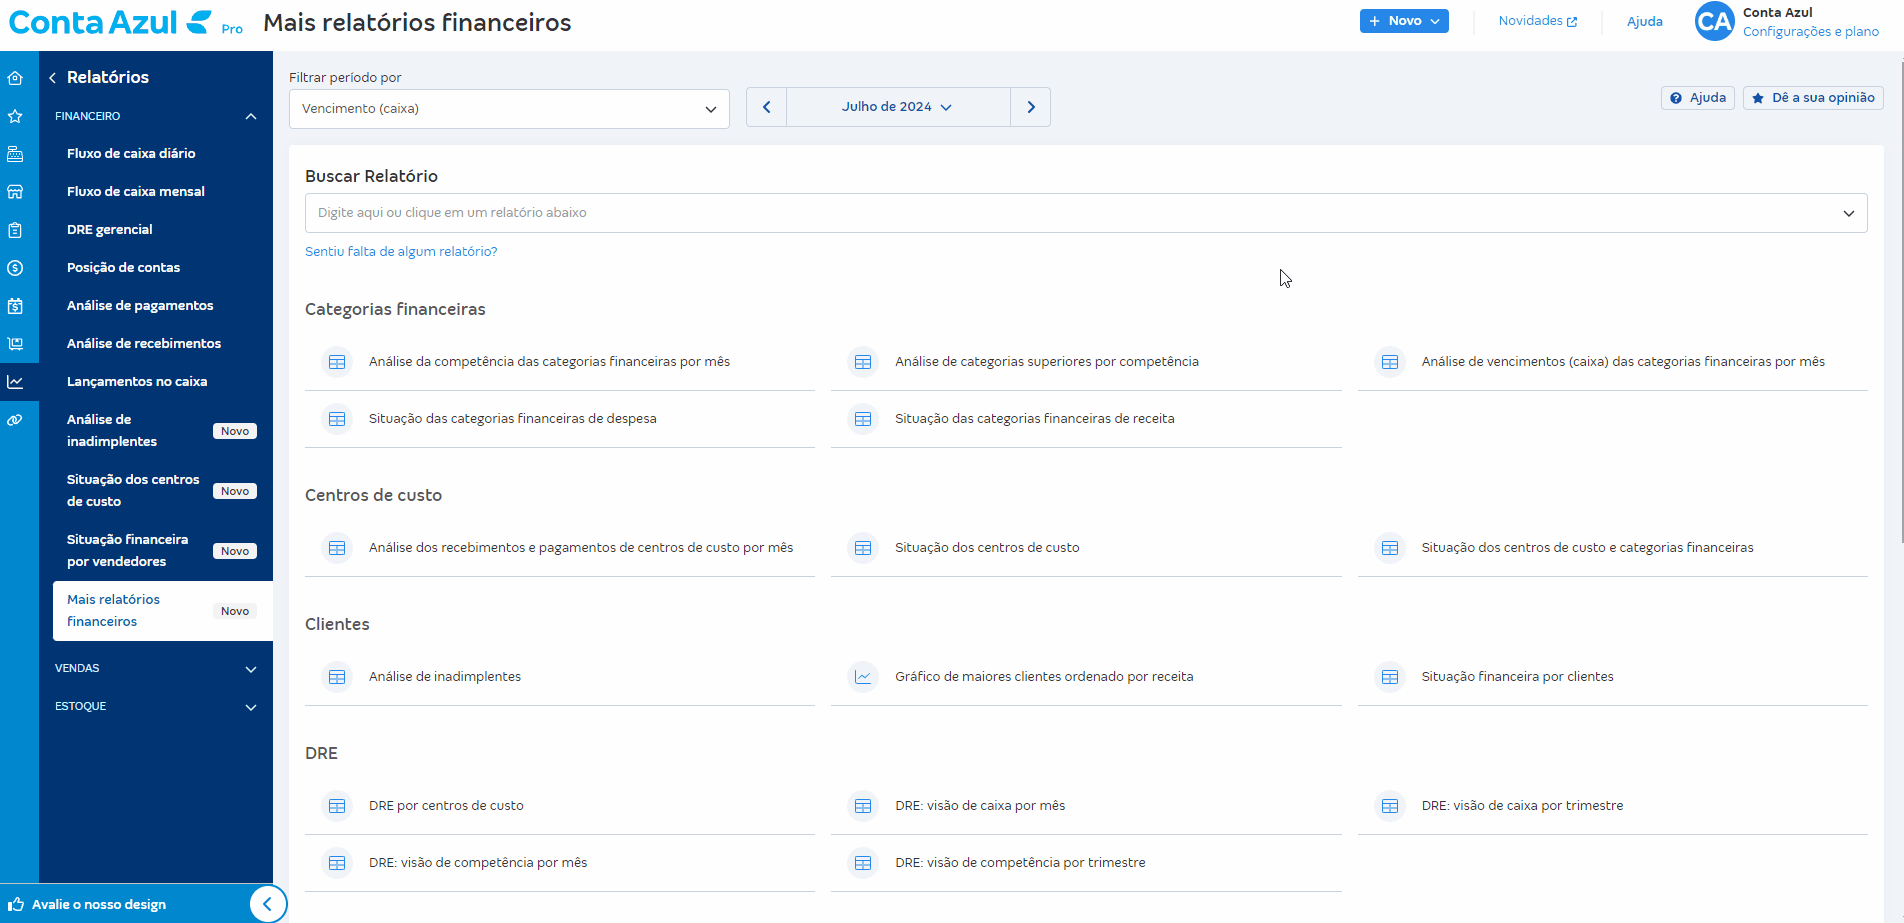
Task: Select DRE gerencial in the sidebar
Action: [110, 230]
